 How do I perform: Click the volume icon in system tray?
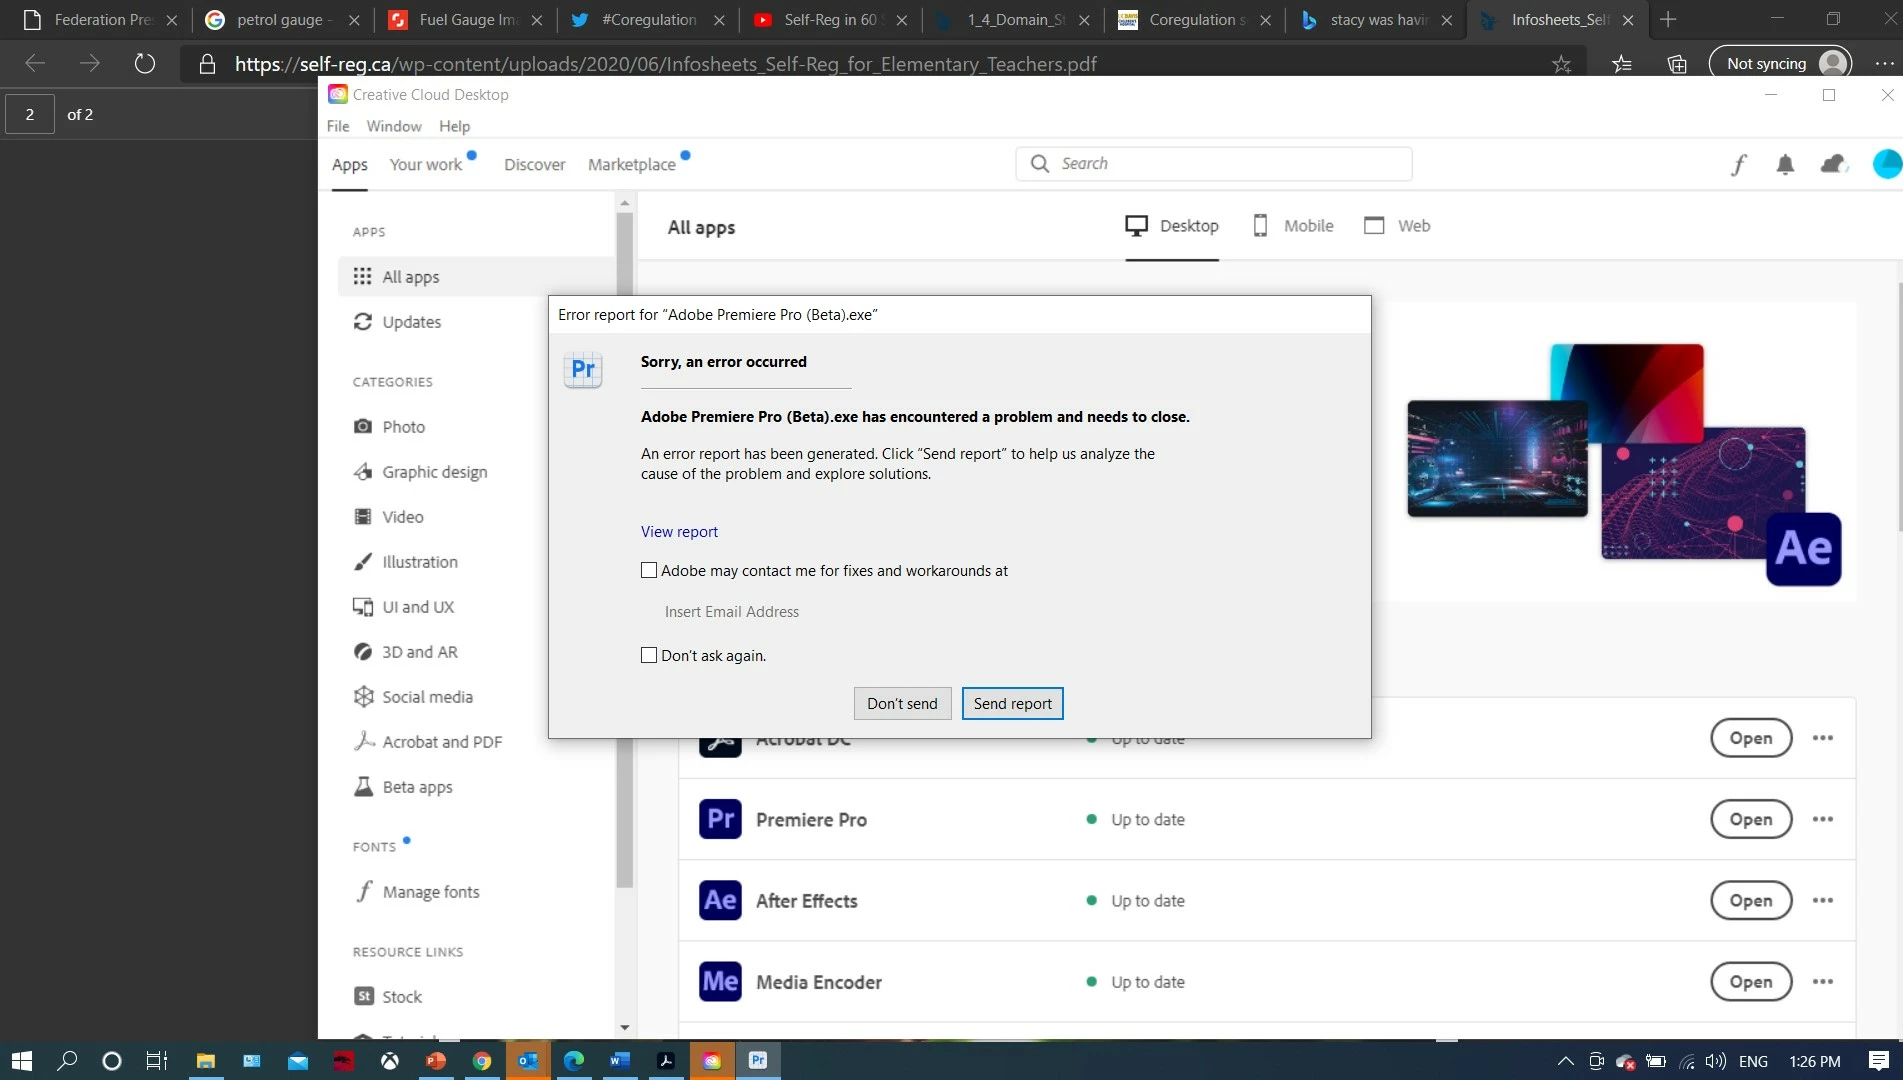(x=1716, y=1061)
